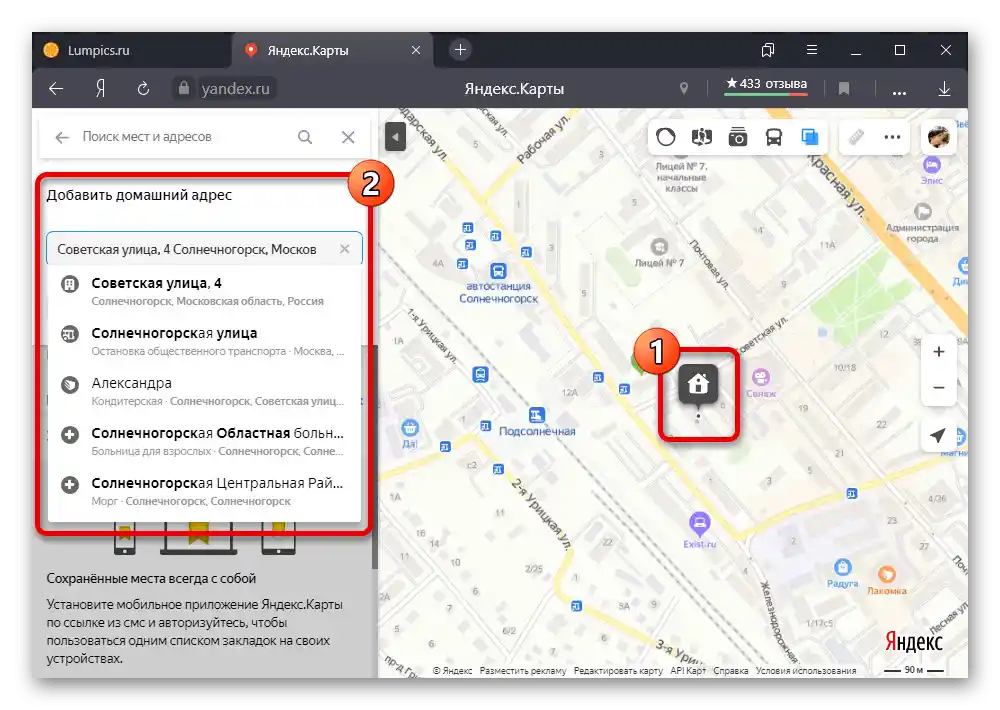This screenshot has height=710, width=1000.
Task: Locate me with the arrow button
Action: [x=938, y=436]
